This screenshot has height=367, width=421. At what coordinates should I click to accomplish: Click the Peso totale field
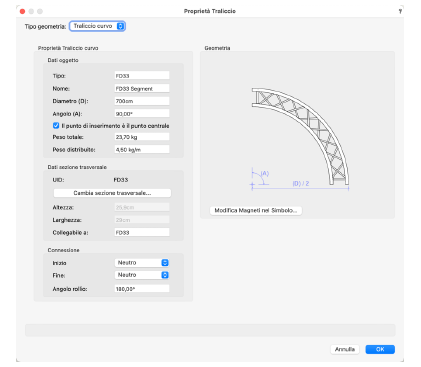click(142, 137)
